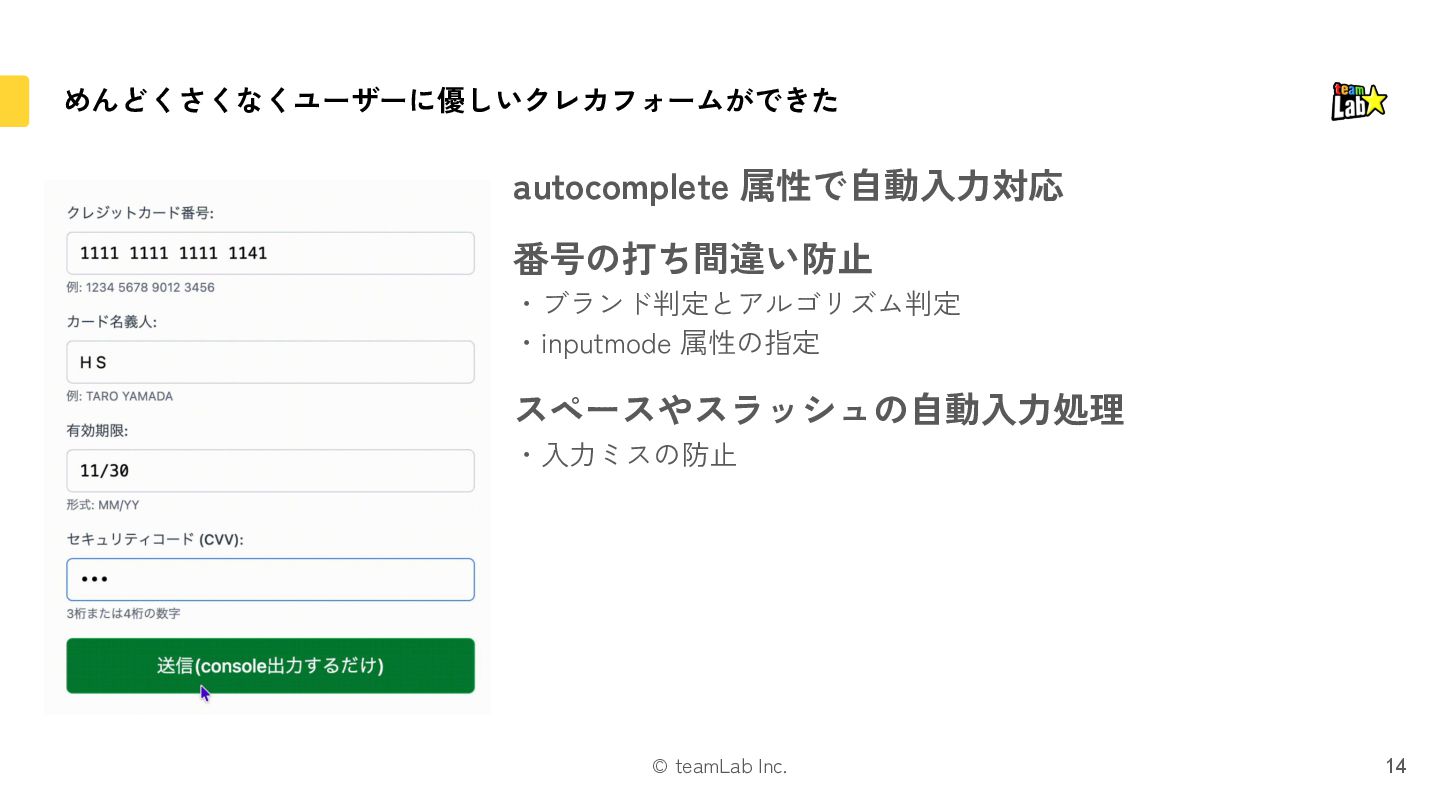Click the セキュリティコード (CVV) label
The width and height of the screenshot is (1440, 810).
pyautogui.click(x=155, y=539)
